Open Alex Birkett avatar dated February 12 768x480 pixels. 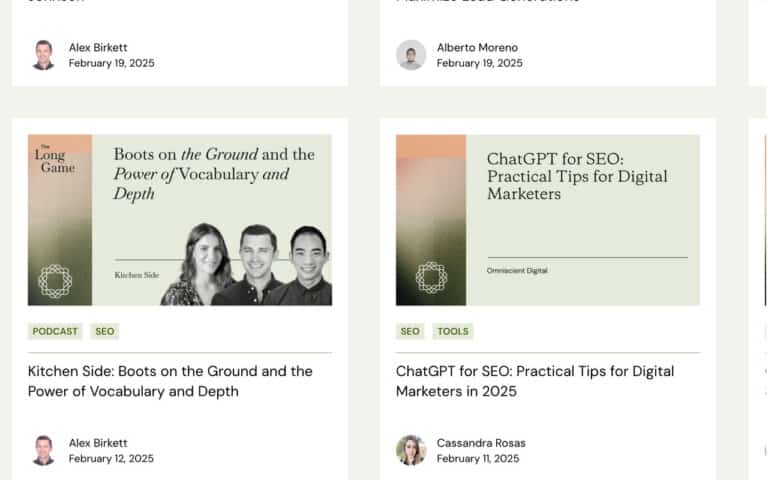pos(43,450)
